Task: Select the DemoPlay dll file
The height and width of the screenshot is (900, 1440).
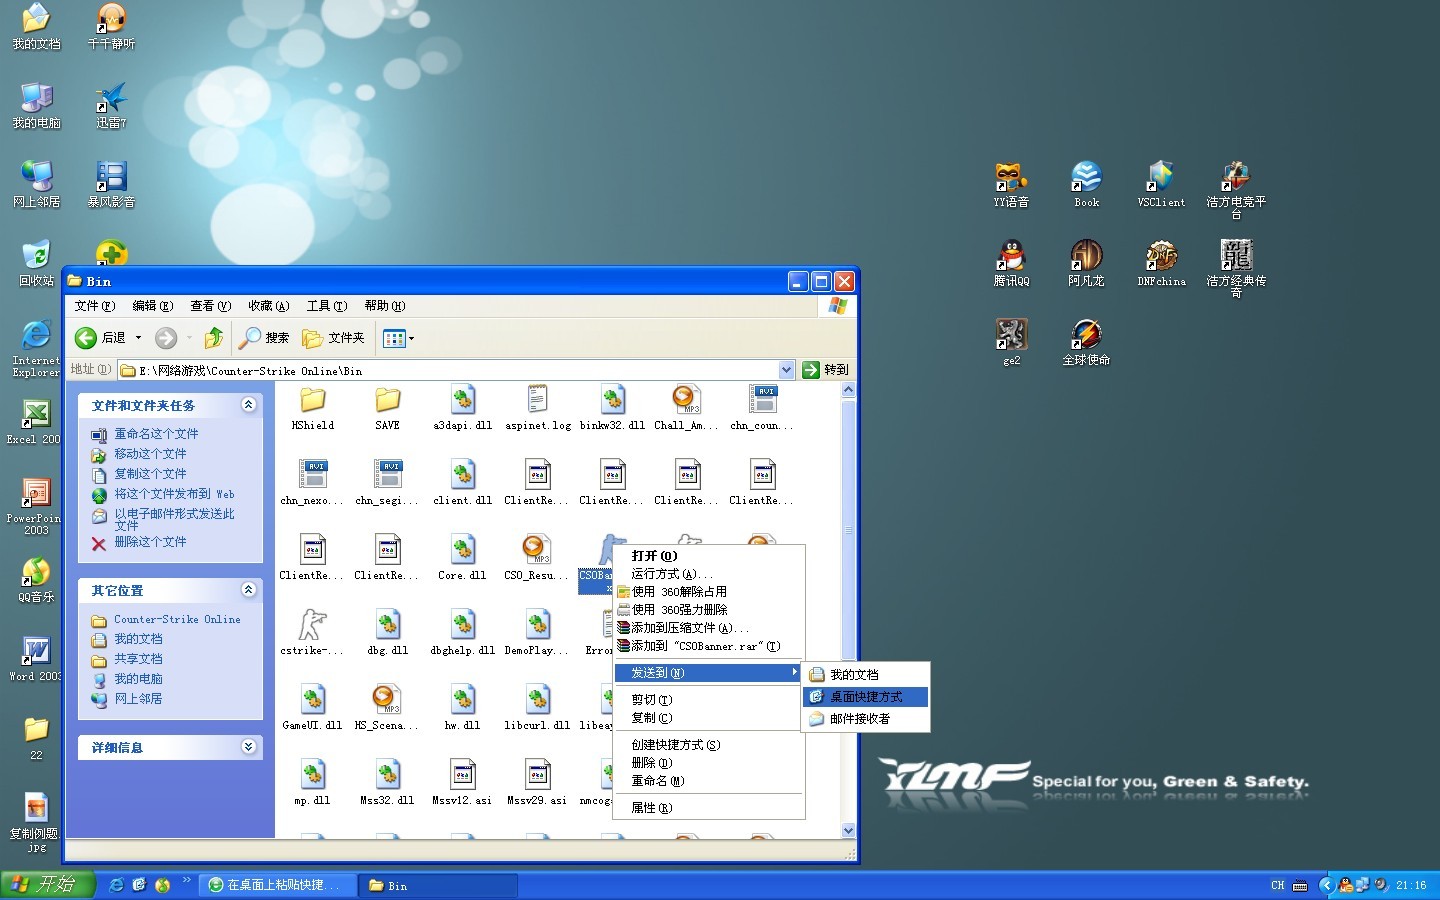Action: (537, 633)
